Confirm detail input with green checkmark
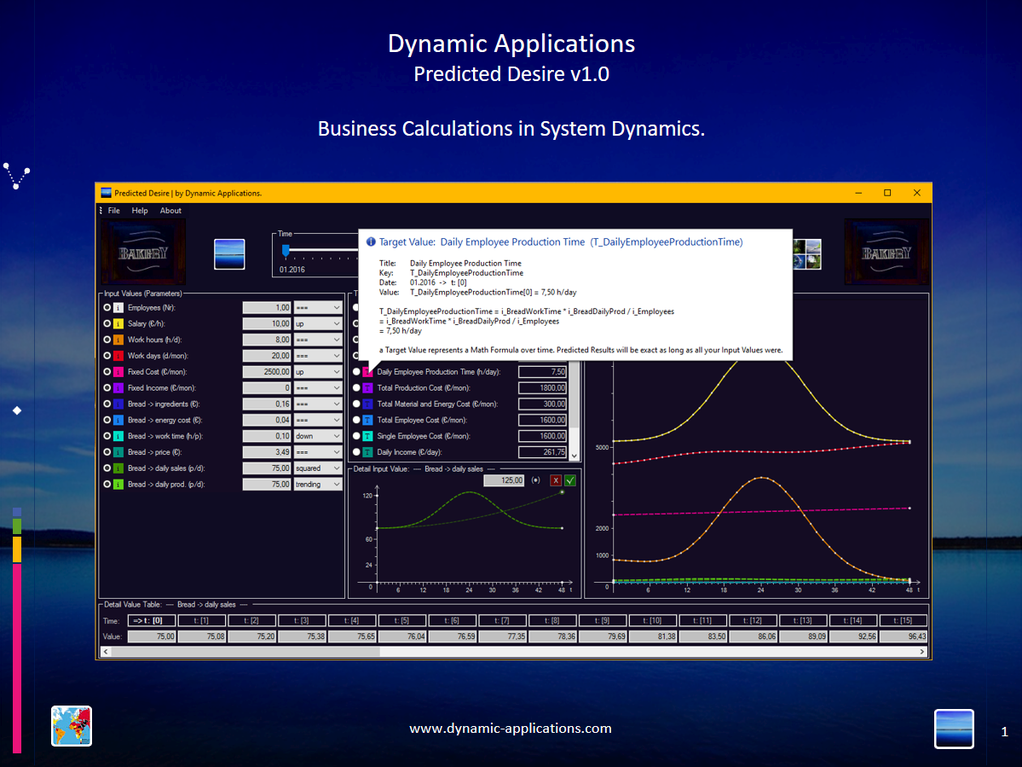 (570, 481)
